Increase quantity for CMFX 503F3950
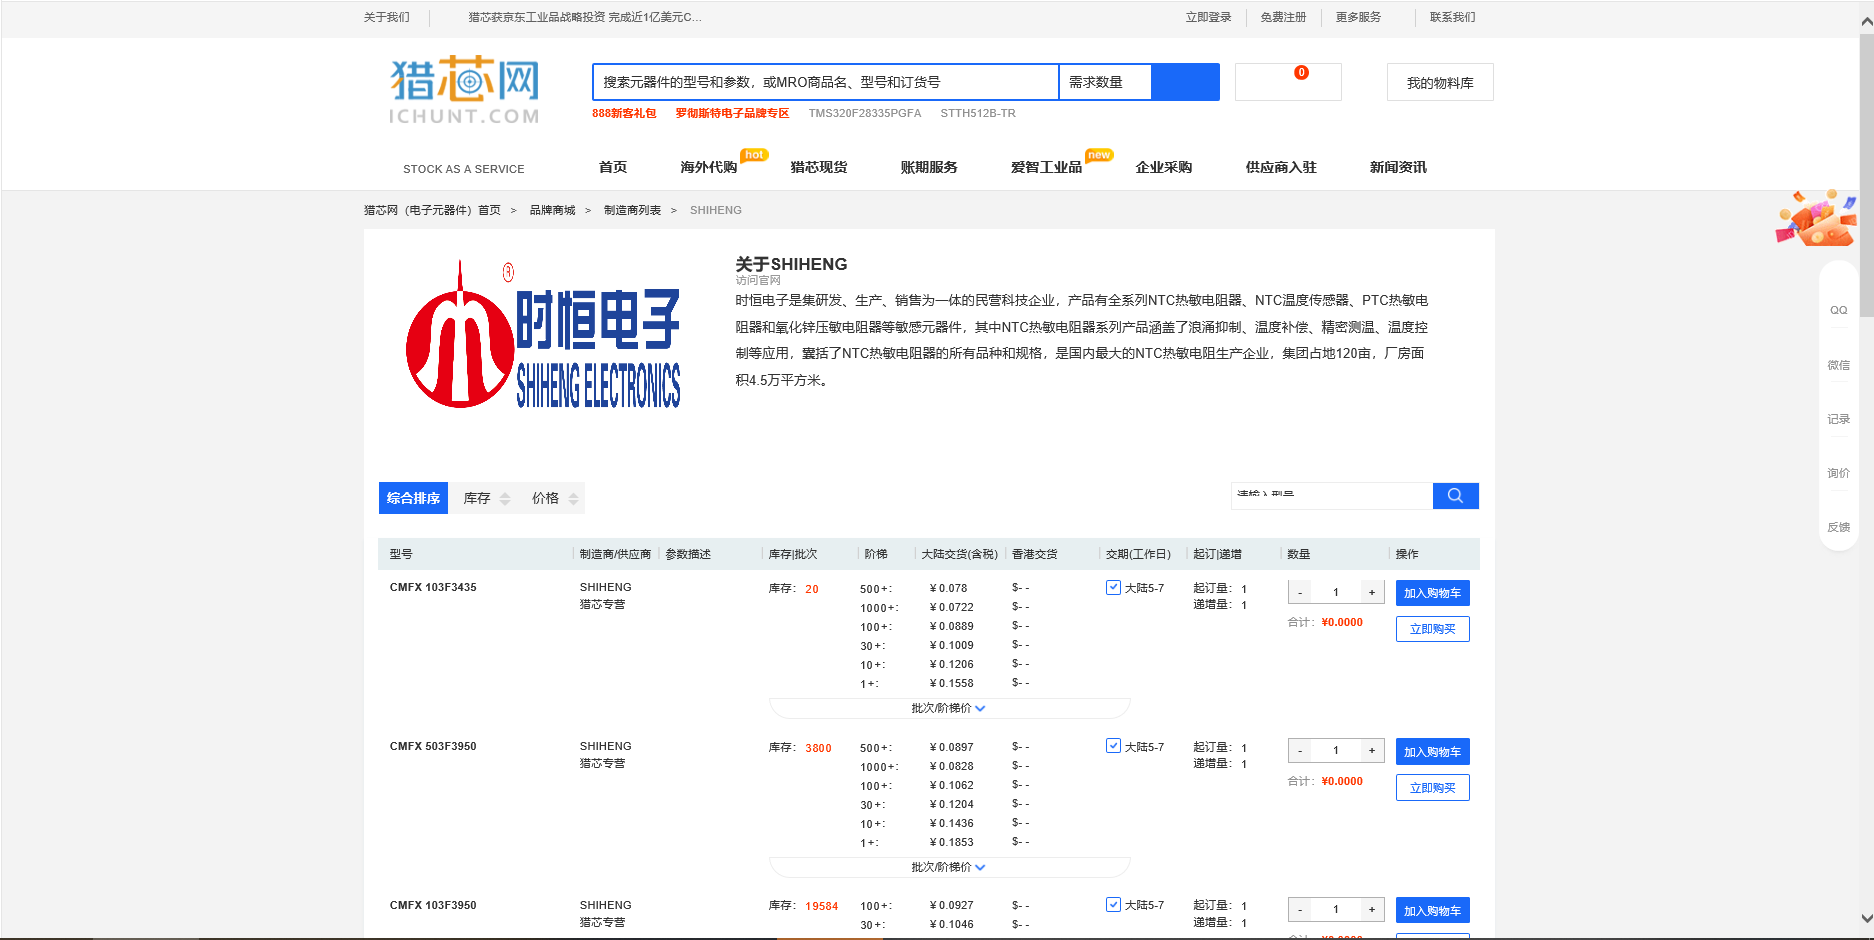The height and width of the screenshot is (940, 1874). click(1372, 750)
